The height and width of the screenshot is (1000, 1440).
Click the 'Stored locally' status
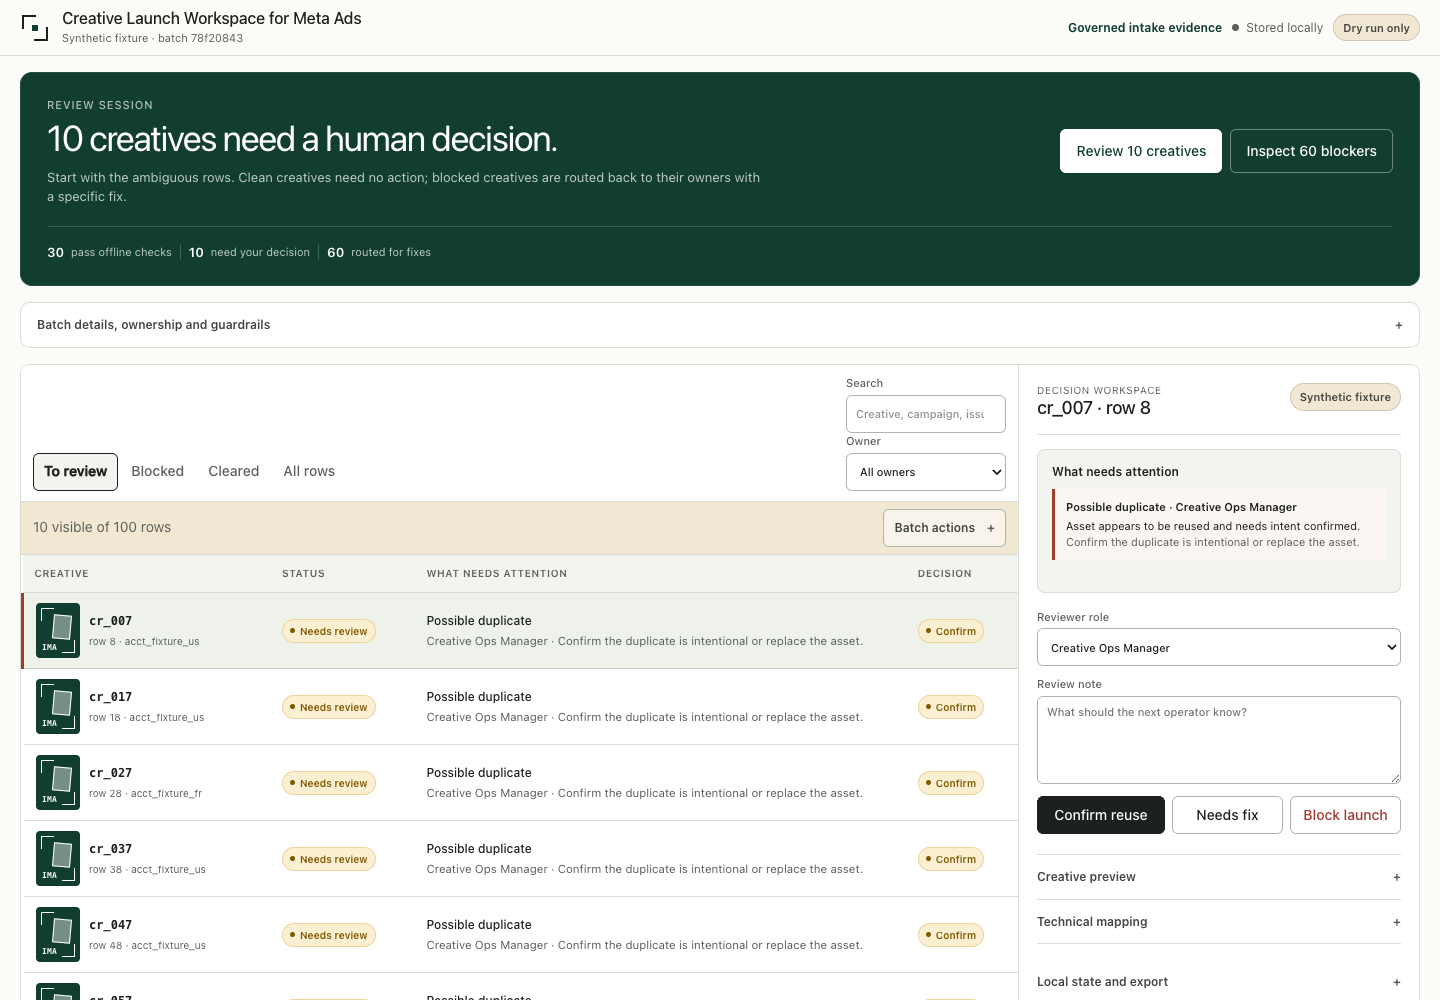pyautogui.click(x=1277, y=28)
